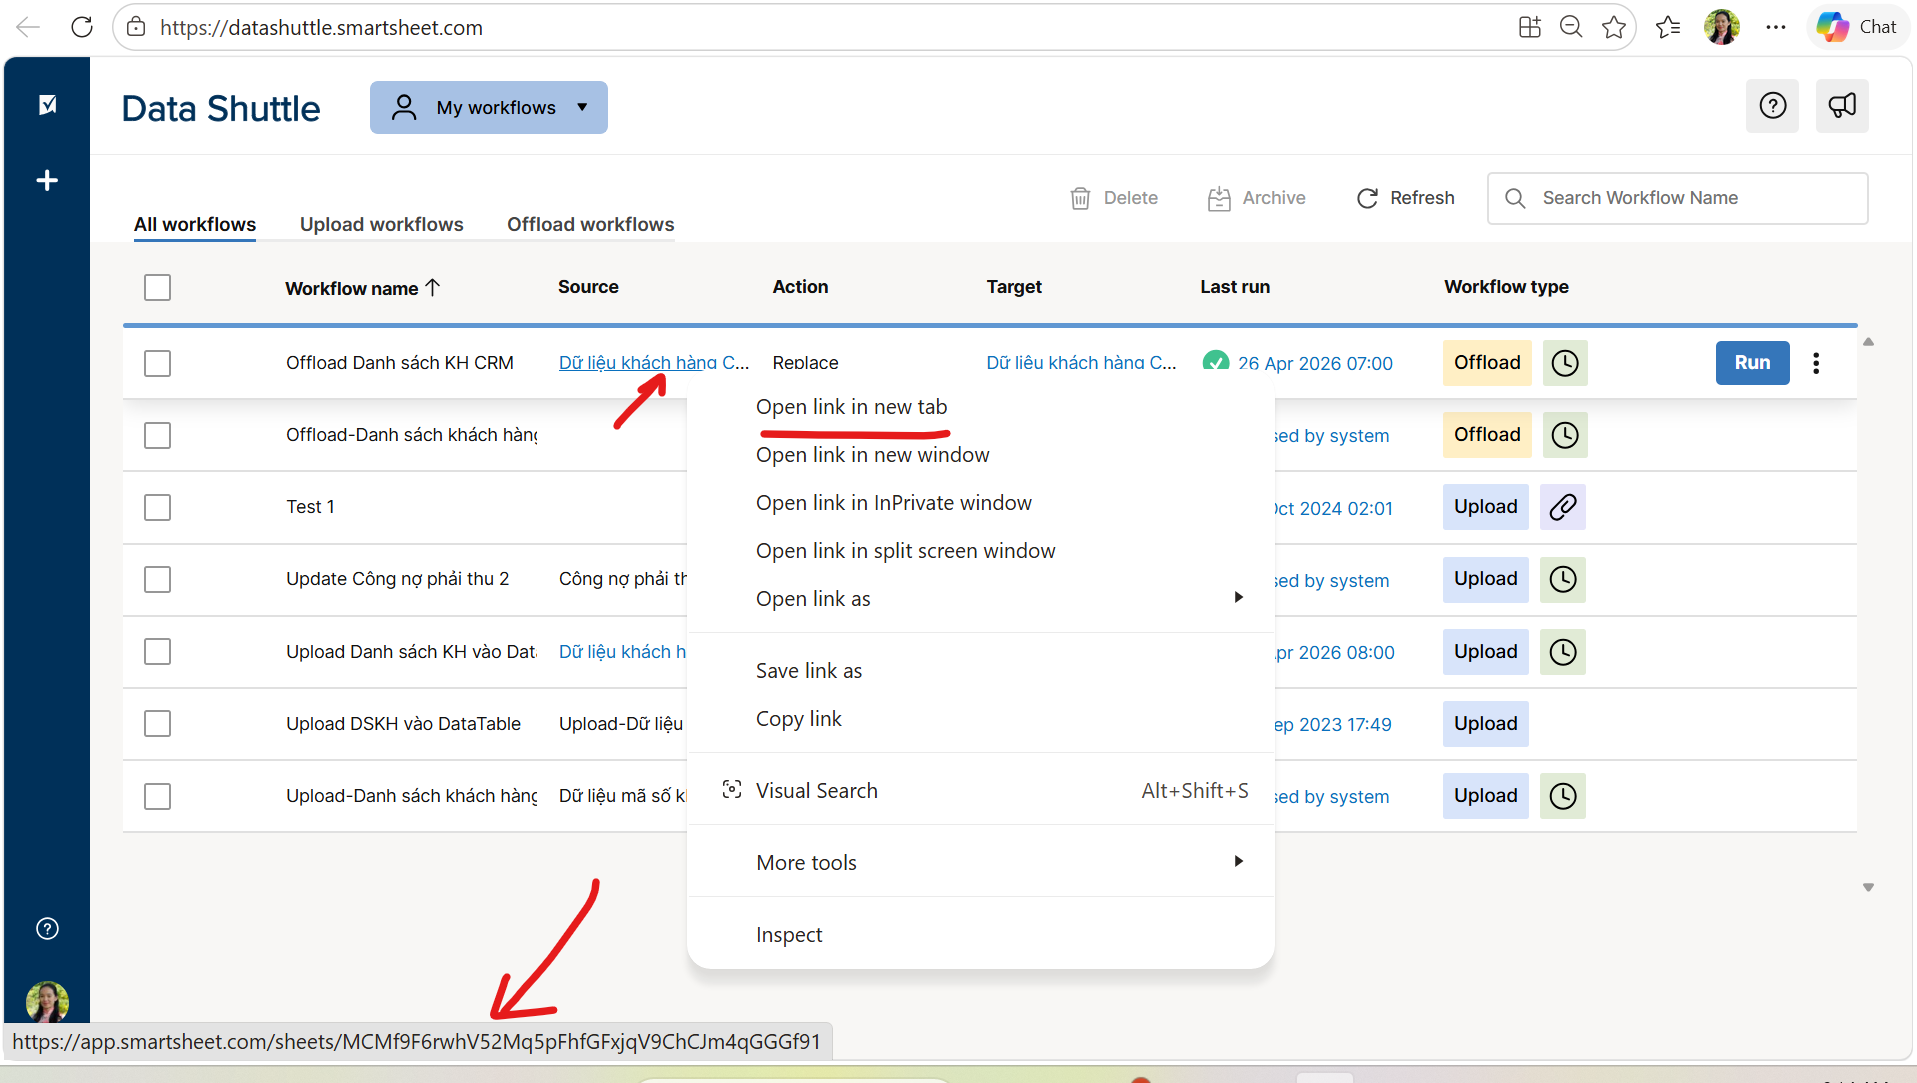Viewport: 1917px width, 1083px height.
Task: Click the Run button
Action: point(1752,363)
